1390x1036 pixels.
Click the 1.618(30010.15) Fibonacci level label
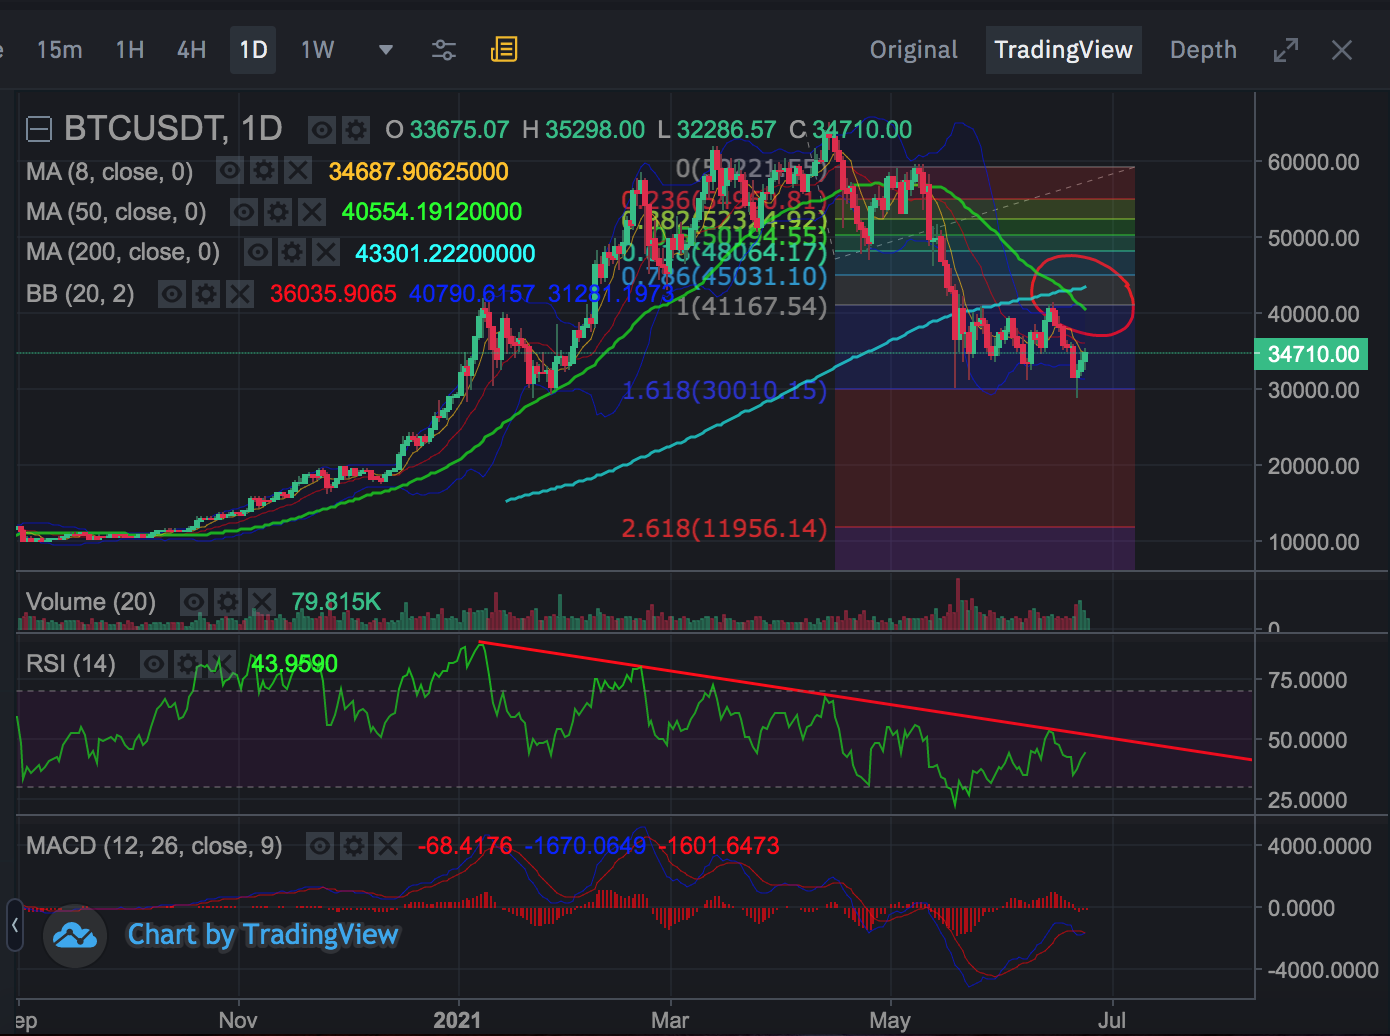(724, 390)
